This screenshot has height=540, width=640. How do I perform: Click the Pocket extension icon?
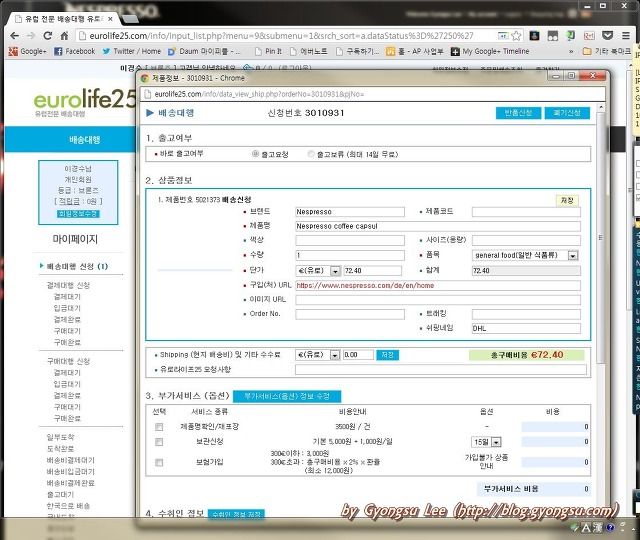[608, 36]
